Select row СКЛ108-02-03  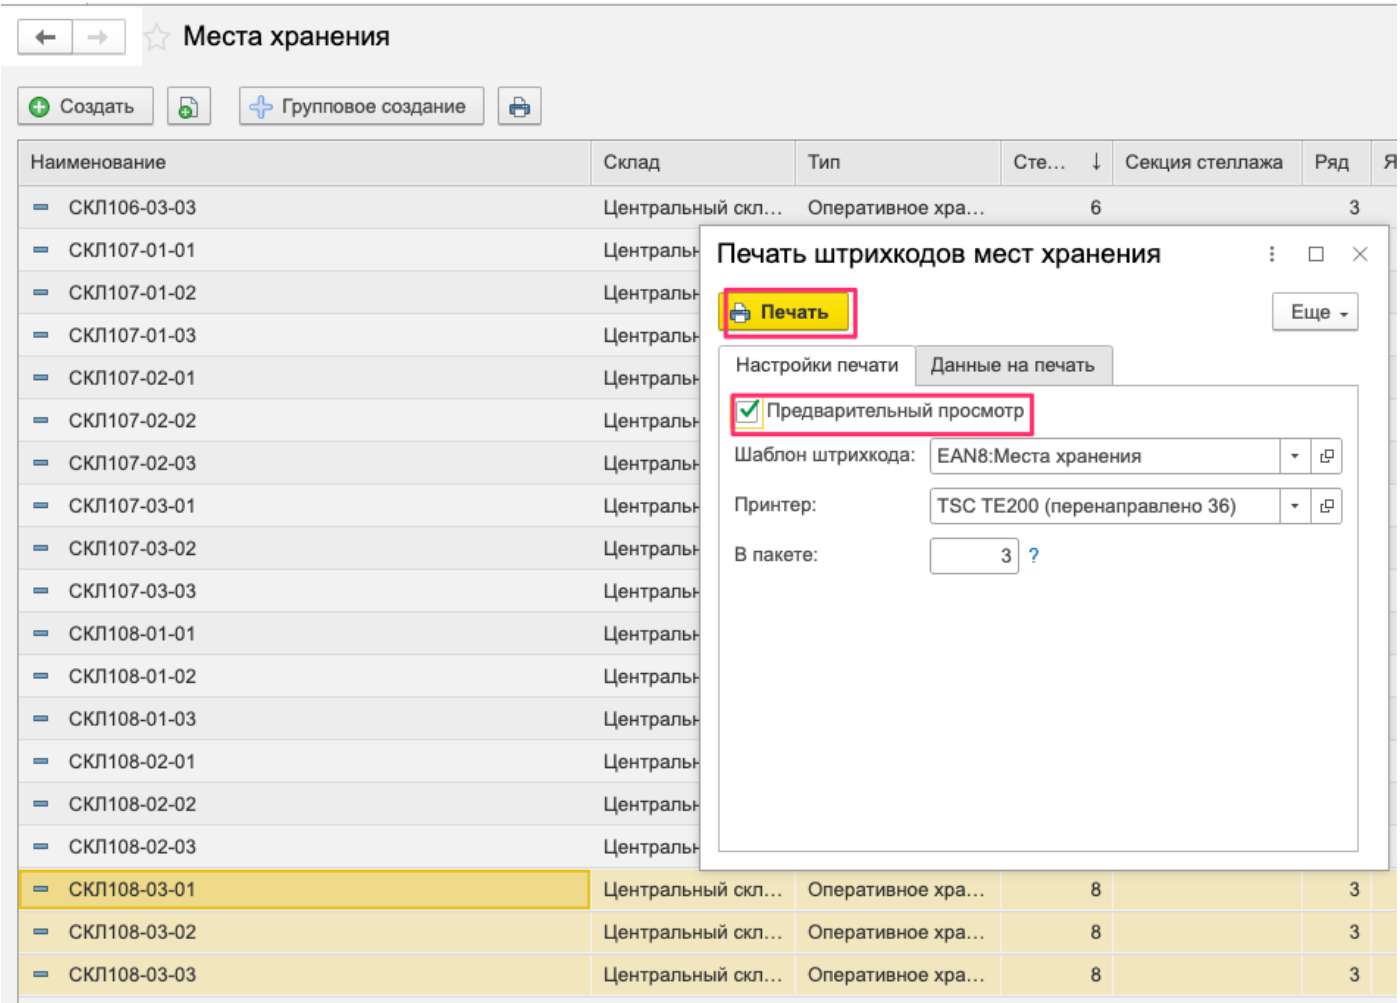304,847
